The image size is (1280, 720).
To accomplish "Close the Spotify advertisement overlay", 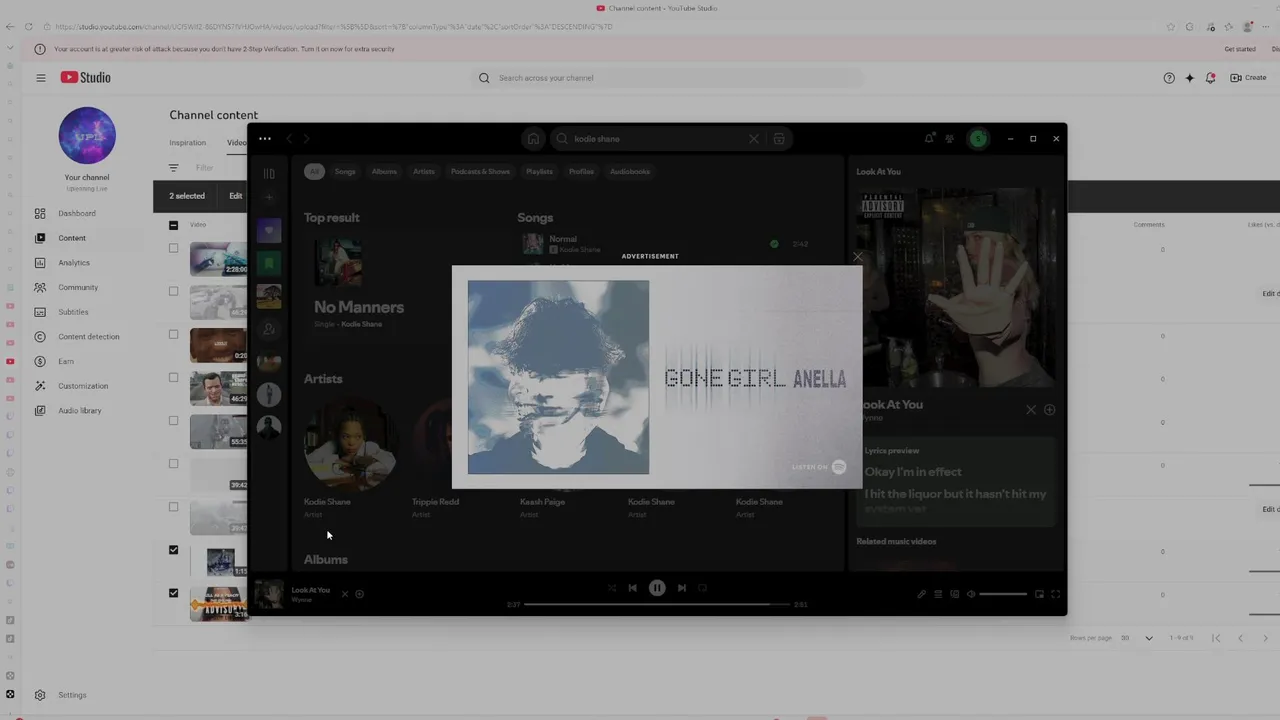I will click(858, 257).
